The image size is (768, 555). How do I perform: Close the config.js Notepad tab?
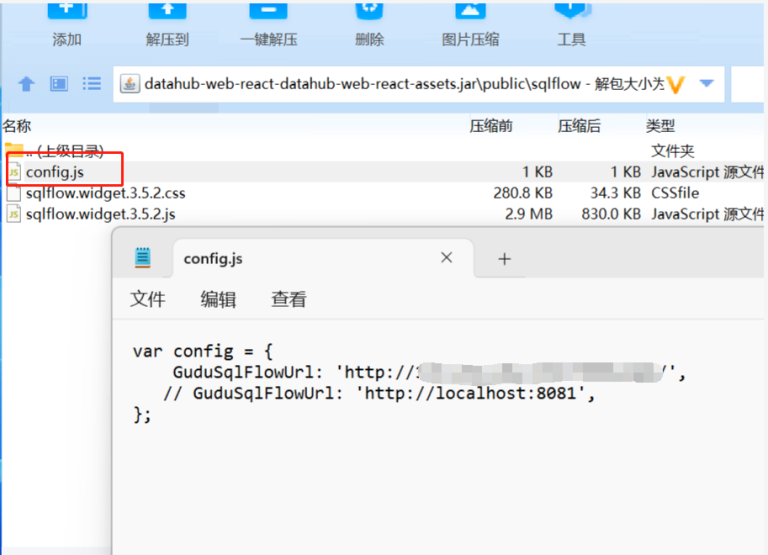[447, 258]
